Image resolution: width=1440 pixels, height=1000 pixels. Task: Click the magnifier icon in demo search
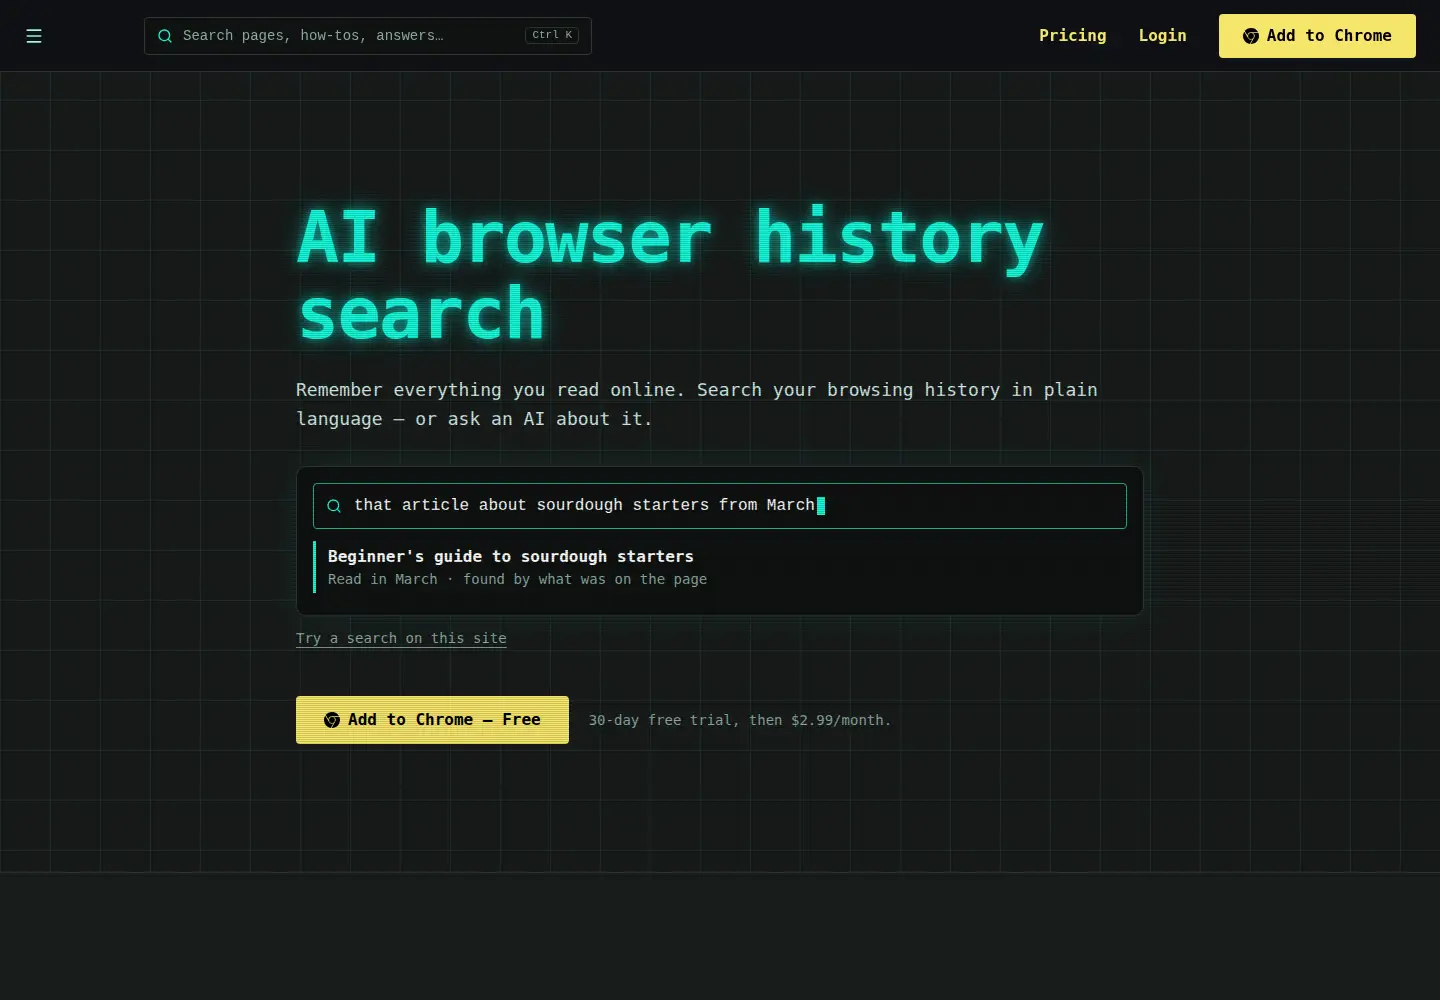click(334, 506)
